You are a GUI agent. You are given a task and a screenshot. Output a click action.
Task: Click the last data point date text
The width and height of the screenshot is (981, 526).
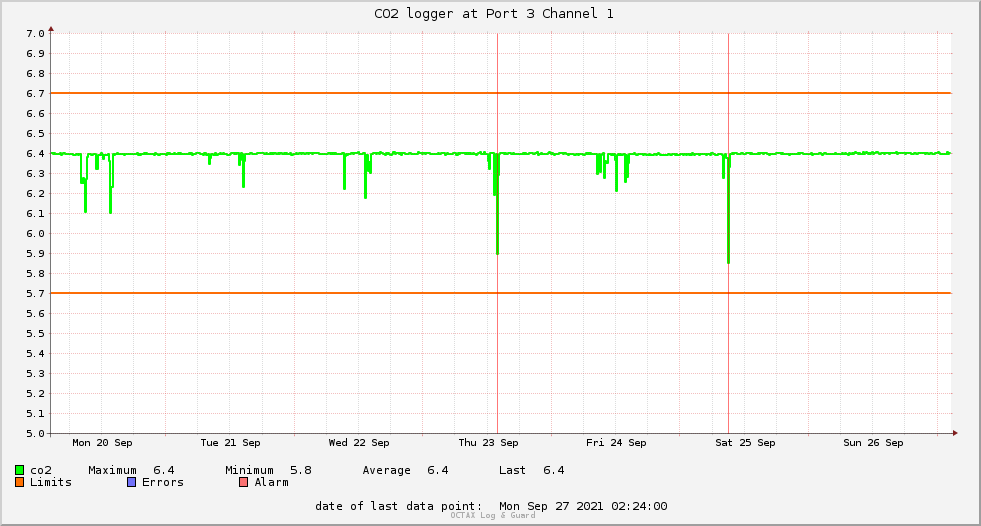(x=491, y=506)
